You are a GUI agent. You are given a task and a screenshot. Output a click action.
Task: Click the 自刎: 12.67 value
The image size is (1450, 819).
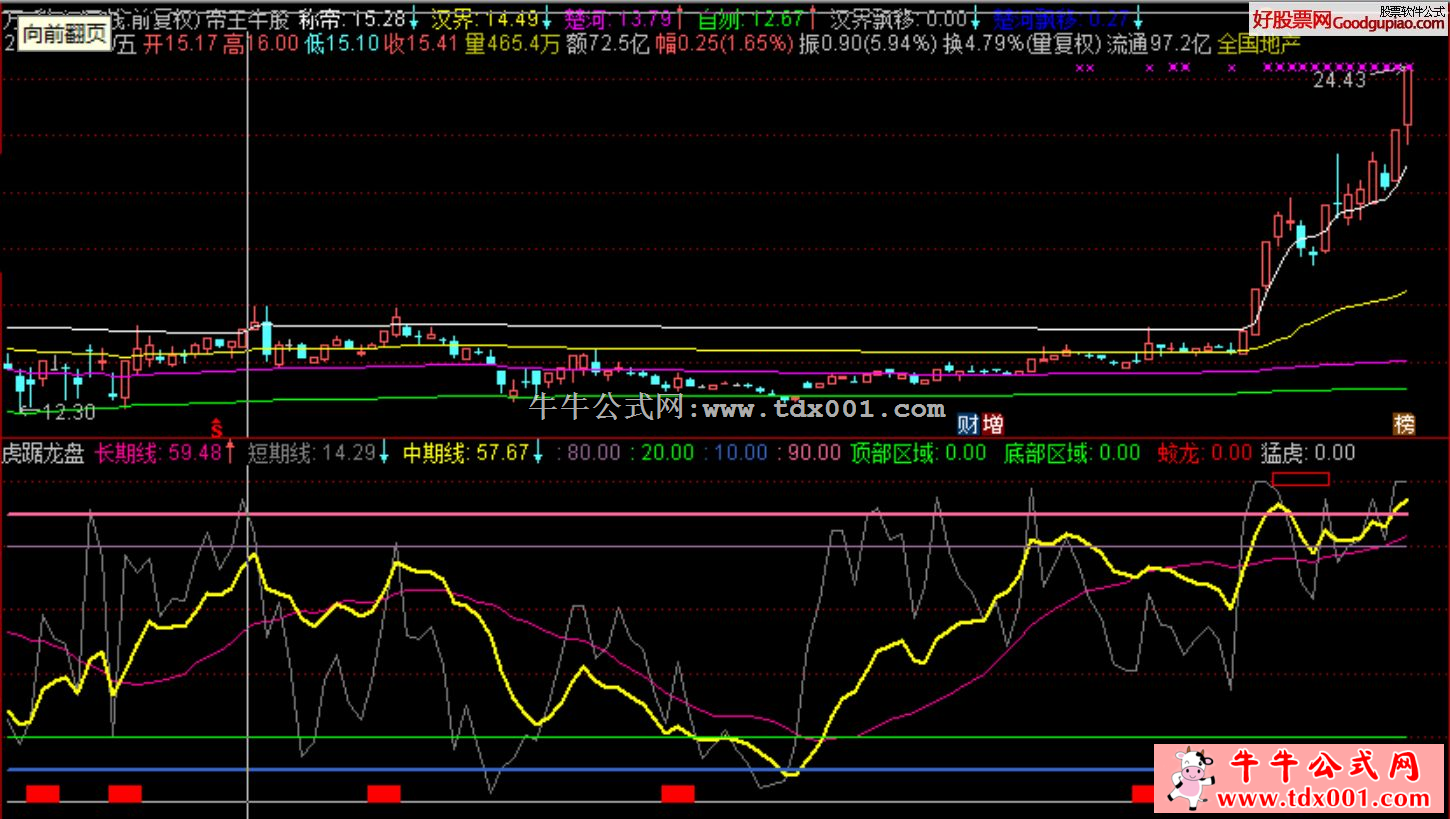pos(750,19)
